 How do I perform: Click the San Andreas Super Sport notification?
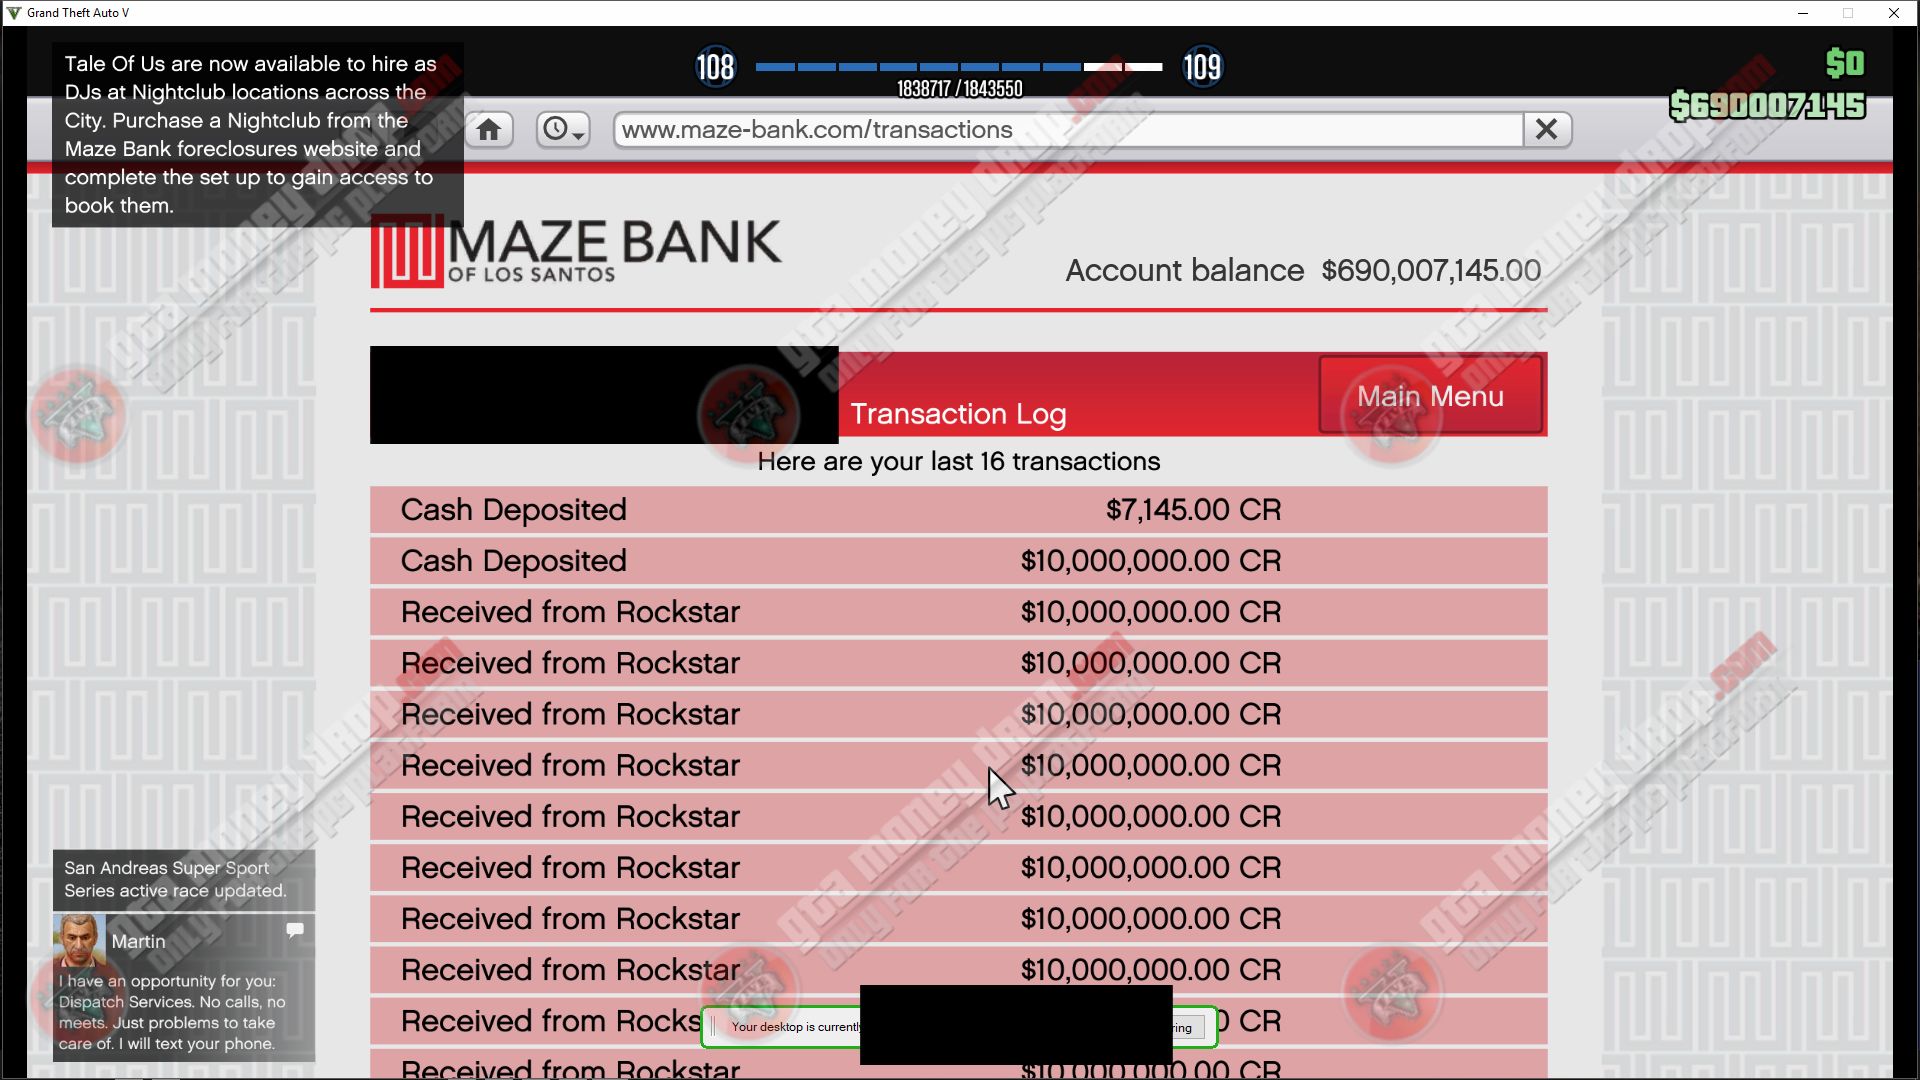click(183, 879)
